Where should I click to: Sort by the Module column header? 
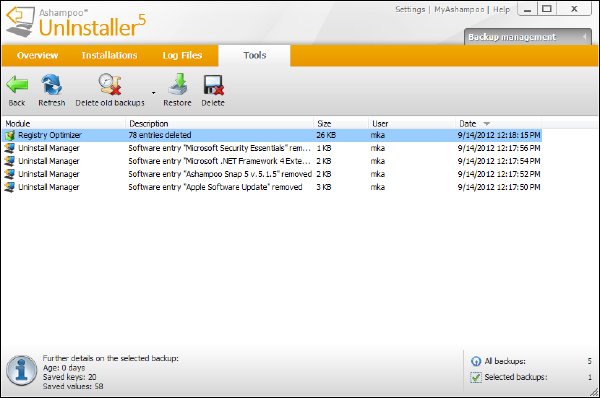coord(18,124)
